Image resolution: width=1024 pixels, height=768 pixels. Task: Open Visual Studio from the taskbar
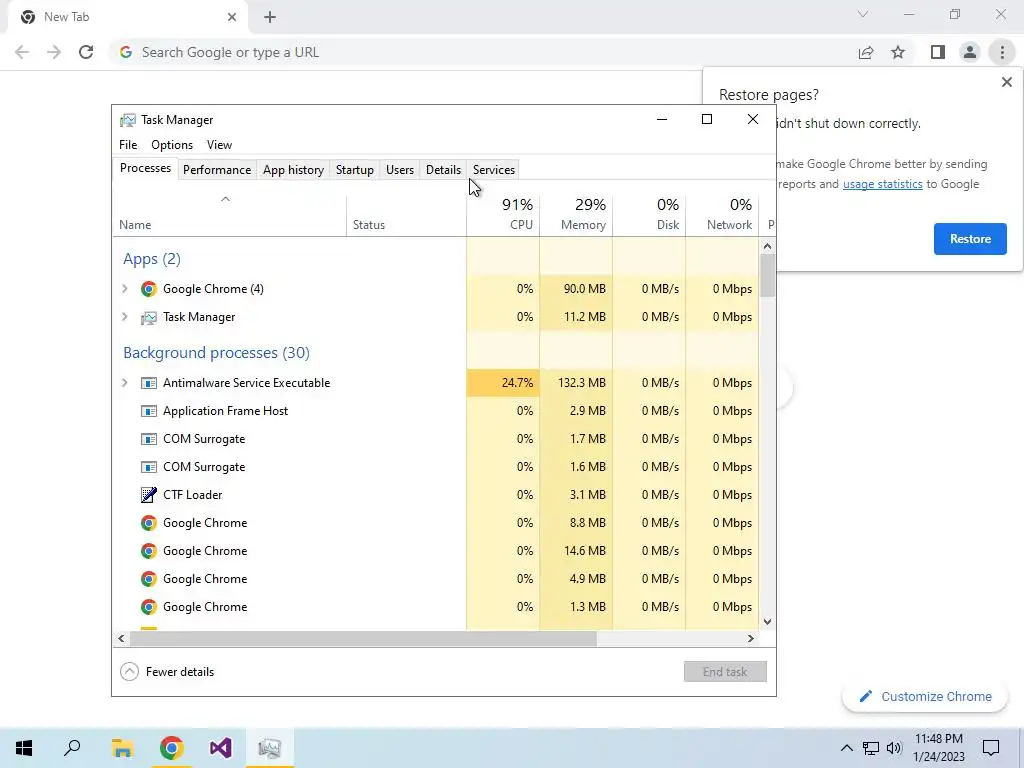221,748
